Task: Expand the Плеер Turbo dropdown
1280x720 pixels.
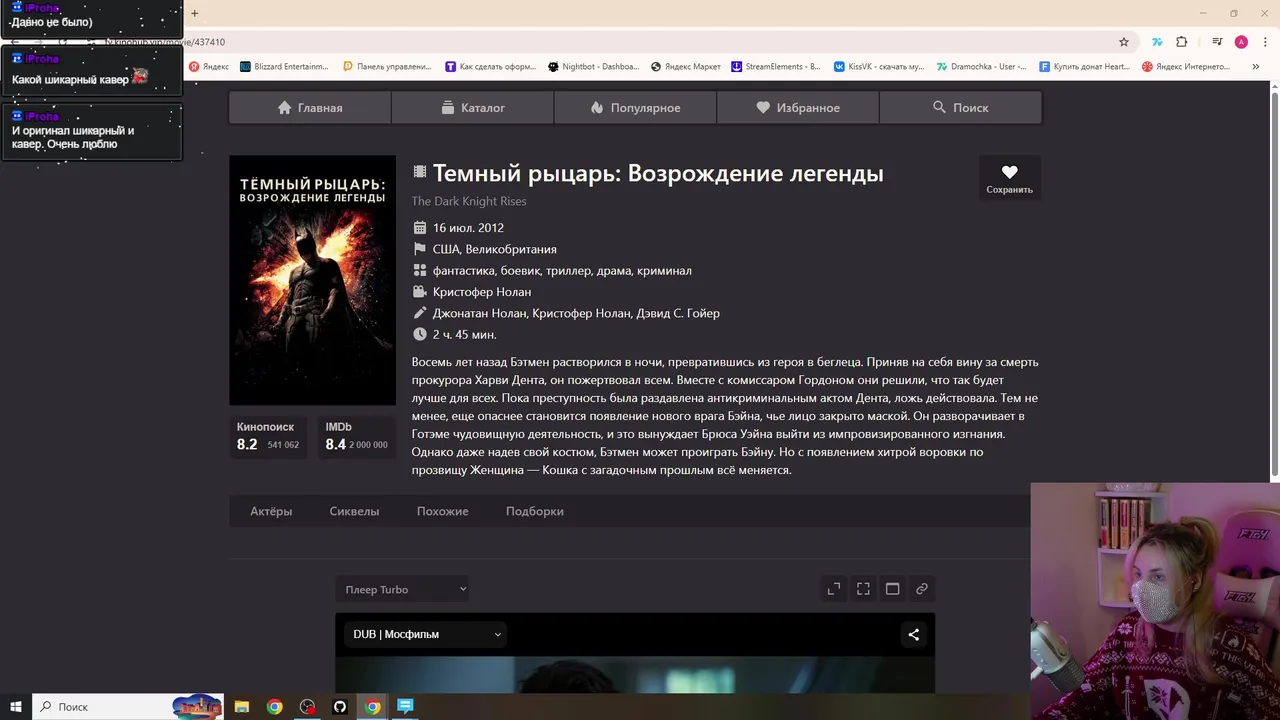Action: [x=403, y=589]
